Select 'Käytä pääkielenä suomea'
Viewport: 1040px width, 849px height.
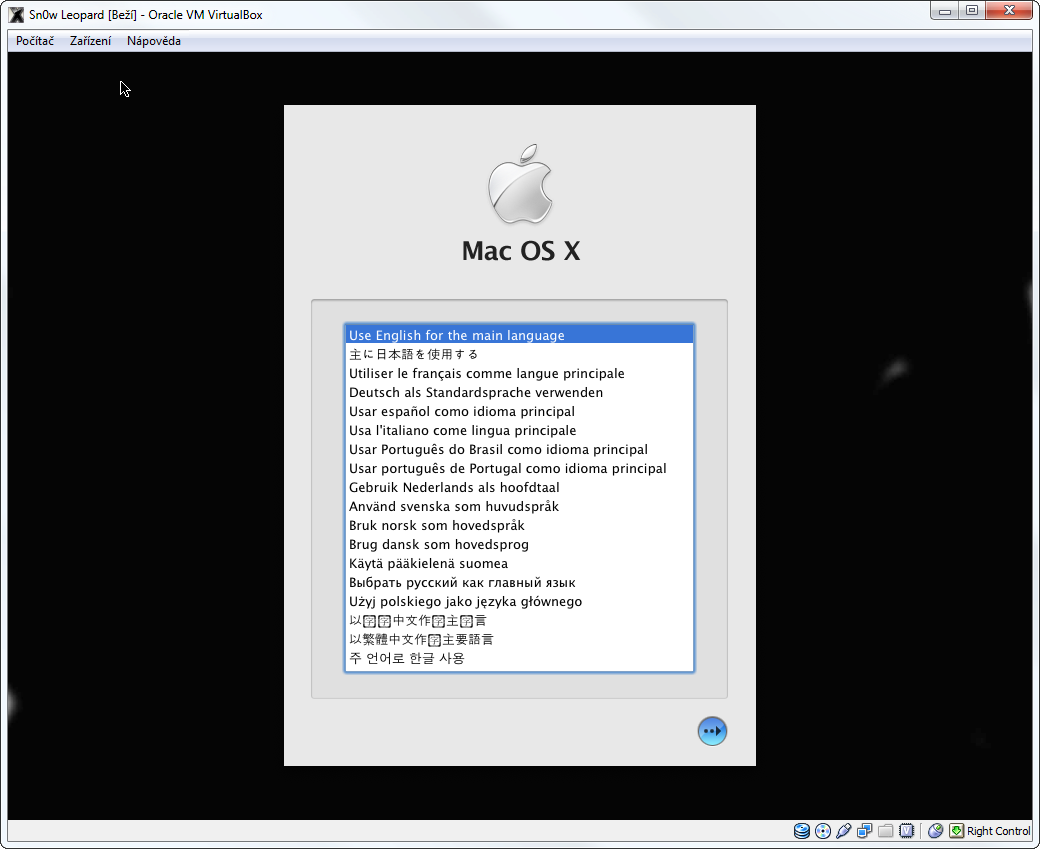[519, 563]
